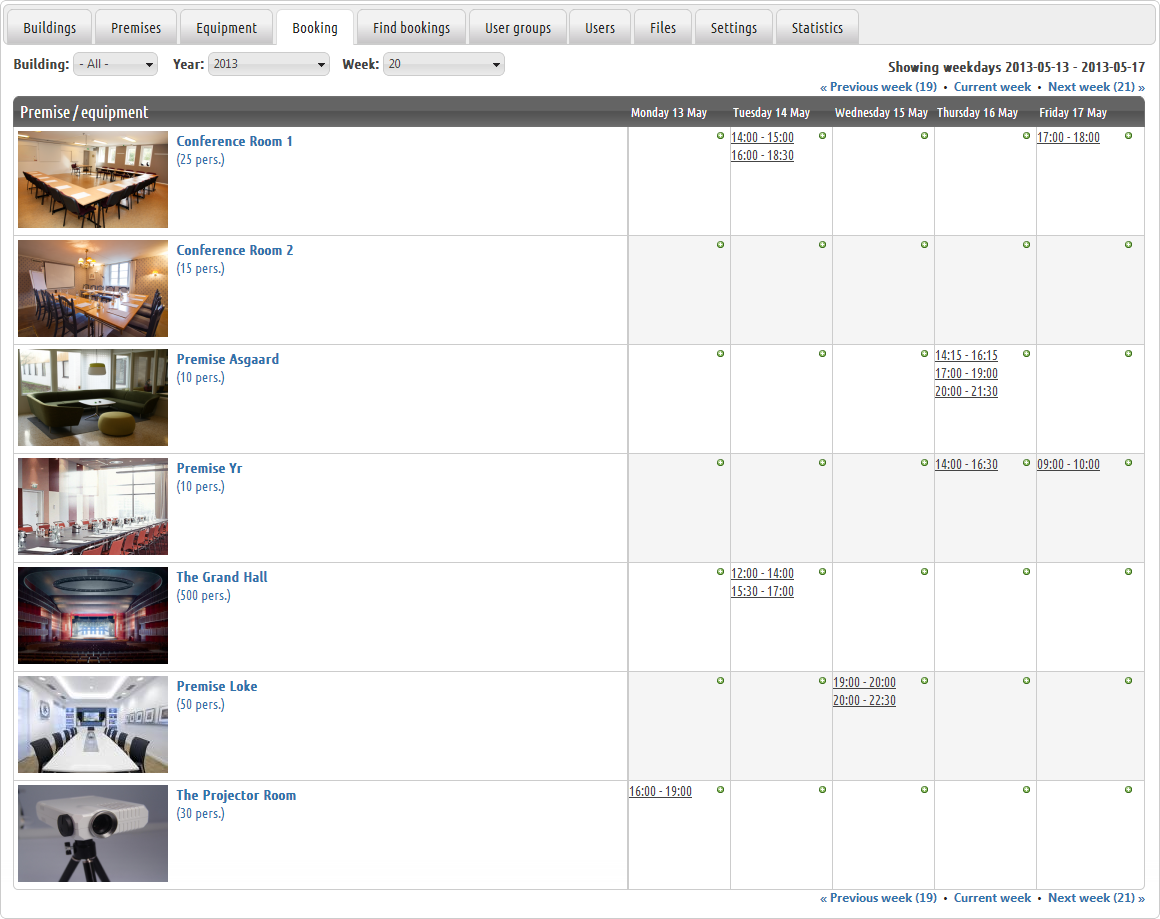Screen dimensions: 1160x919
Task: Click the Premise Loke thumbnail image
Action: click(93, 724)
